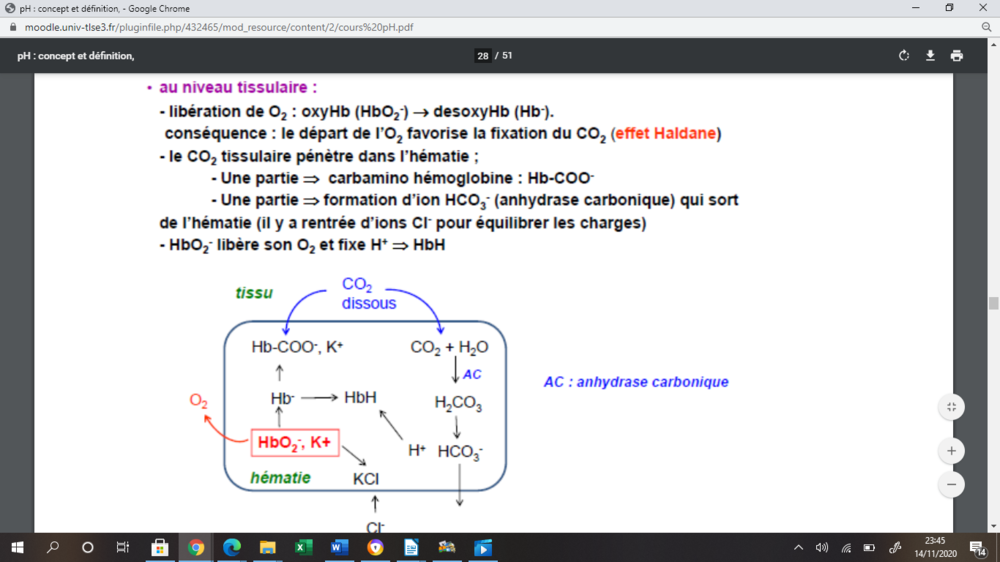Print the PDF document
This screenshot has height=562, width=1000.
pos(957,56)
